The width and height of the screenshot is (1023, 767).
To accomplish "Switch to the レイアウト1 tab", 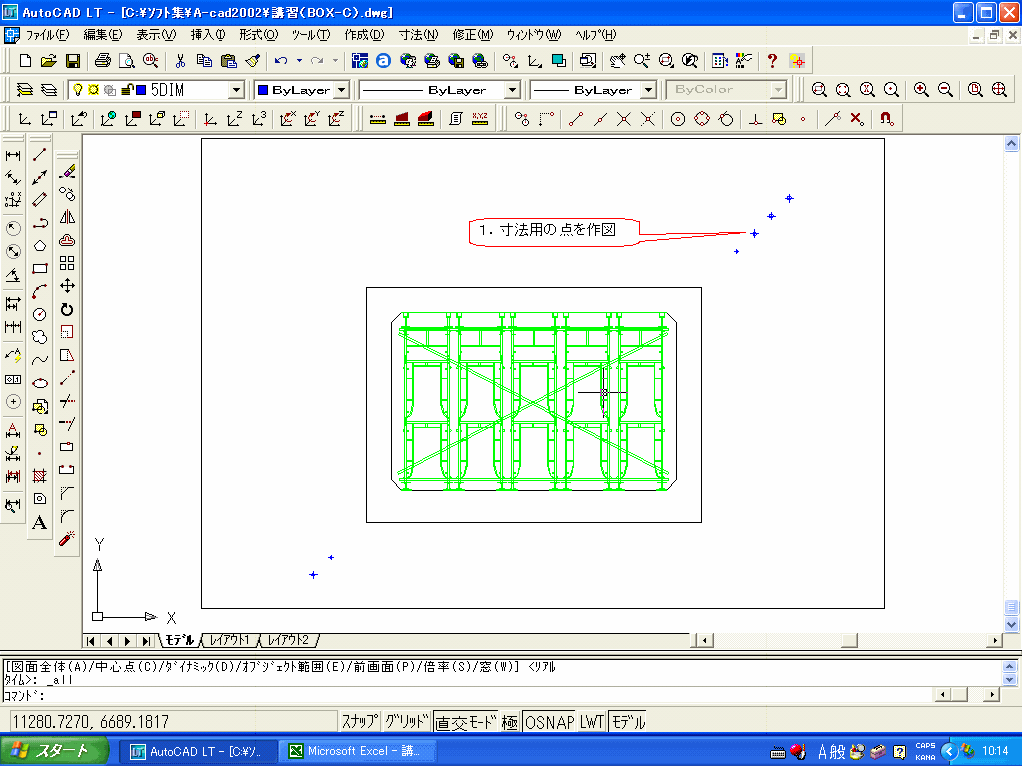I will point(230,640).
